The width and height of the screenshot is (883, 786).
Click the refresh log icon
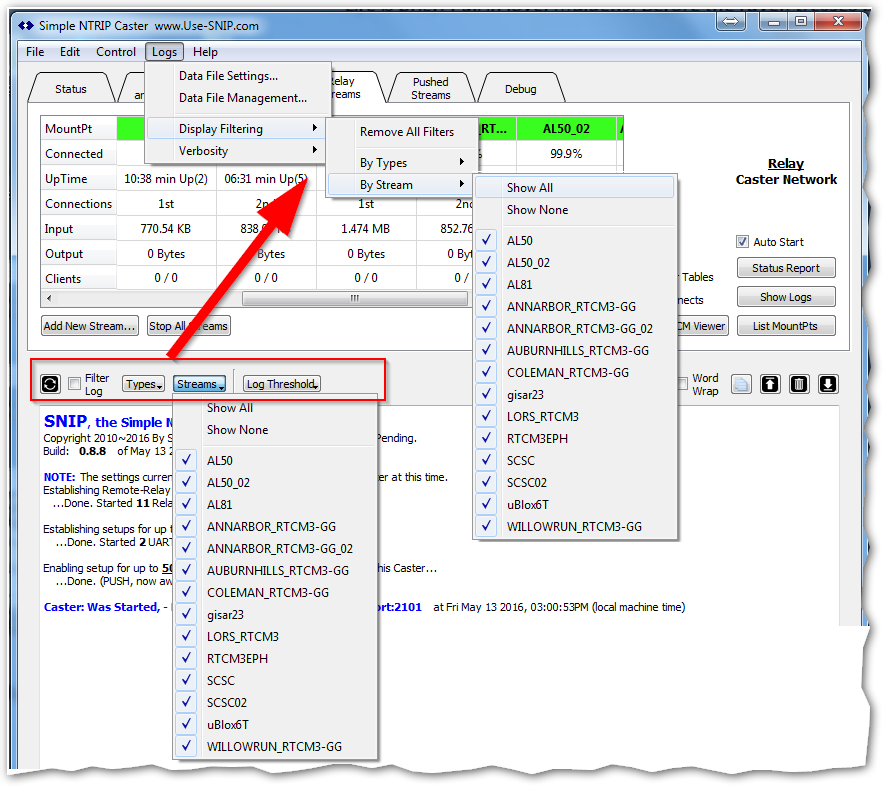(50, 384)
